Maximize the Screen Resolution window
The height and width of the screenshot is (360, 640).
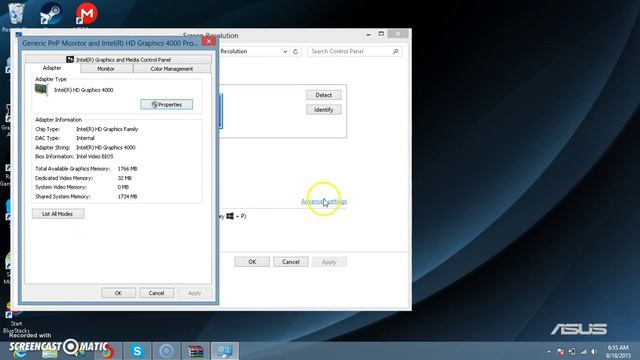[381, 34]
